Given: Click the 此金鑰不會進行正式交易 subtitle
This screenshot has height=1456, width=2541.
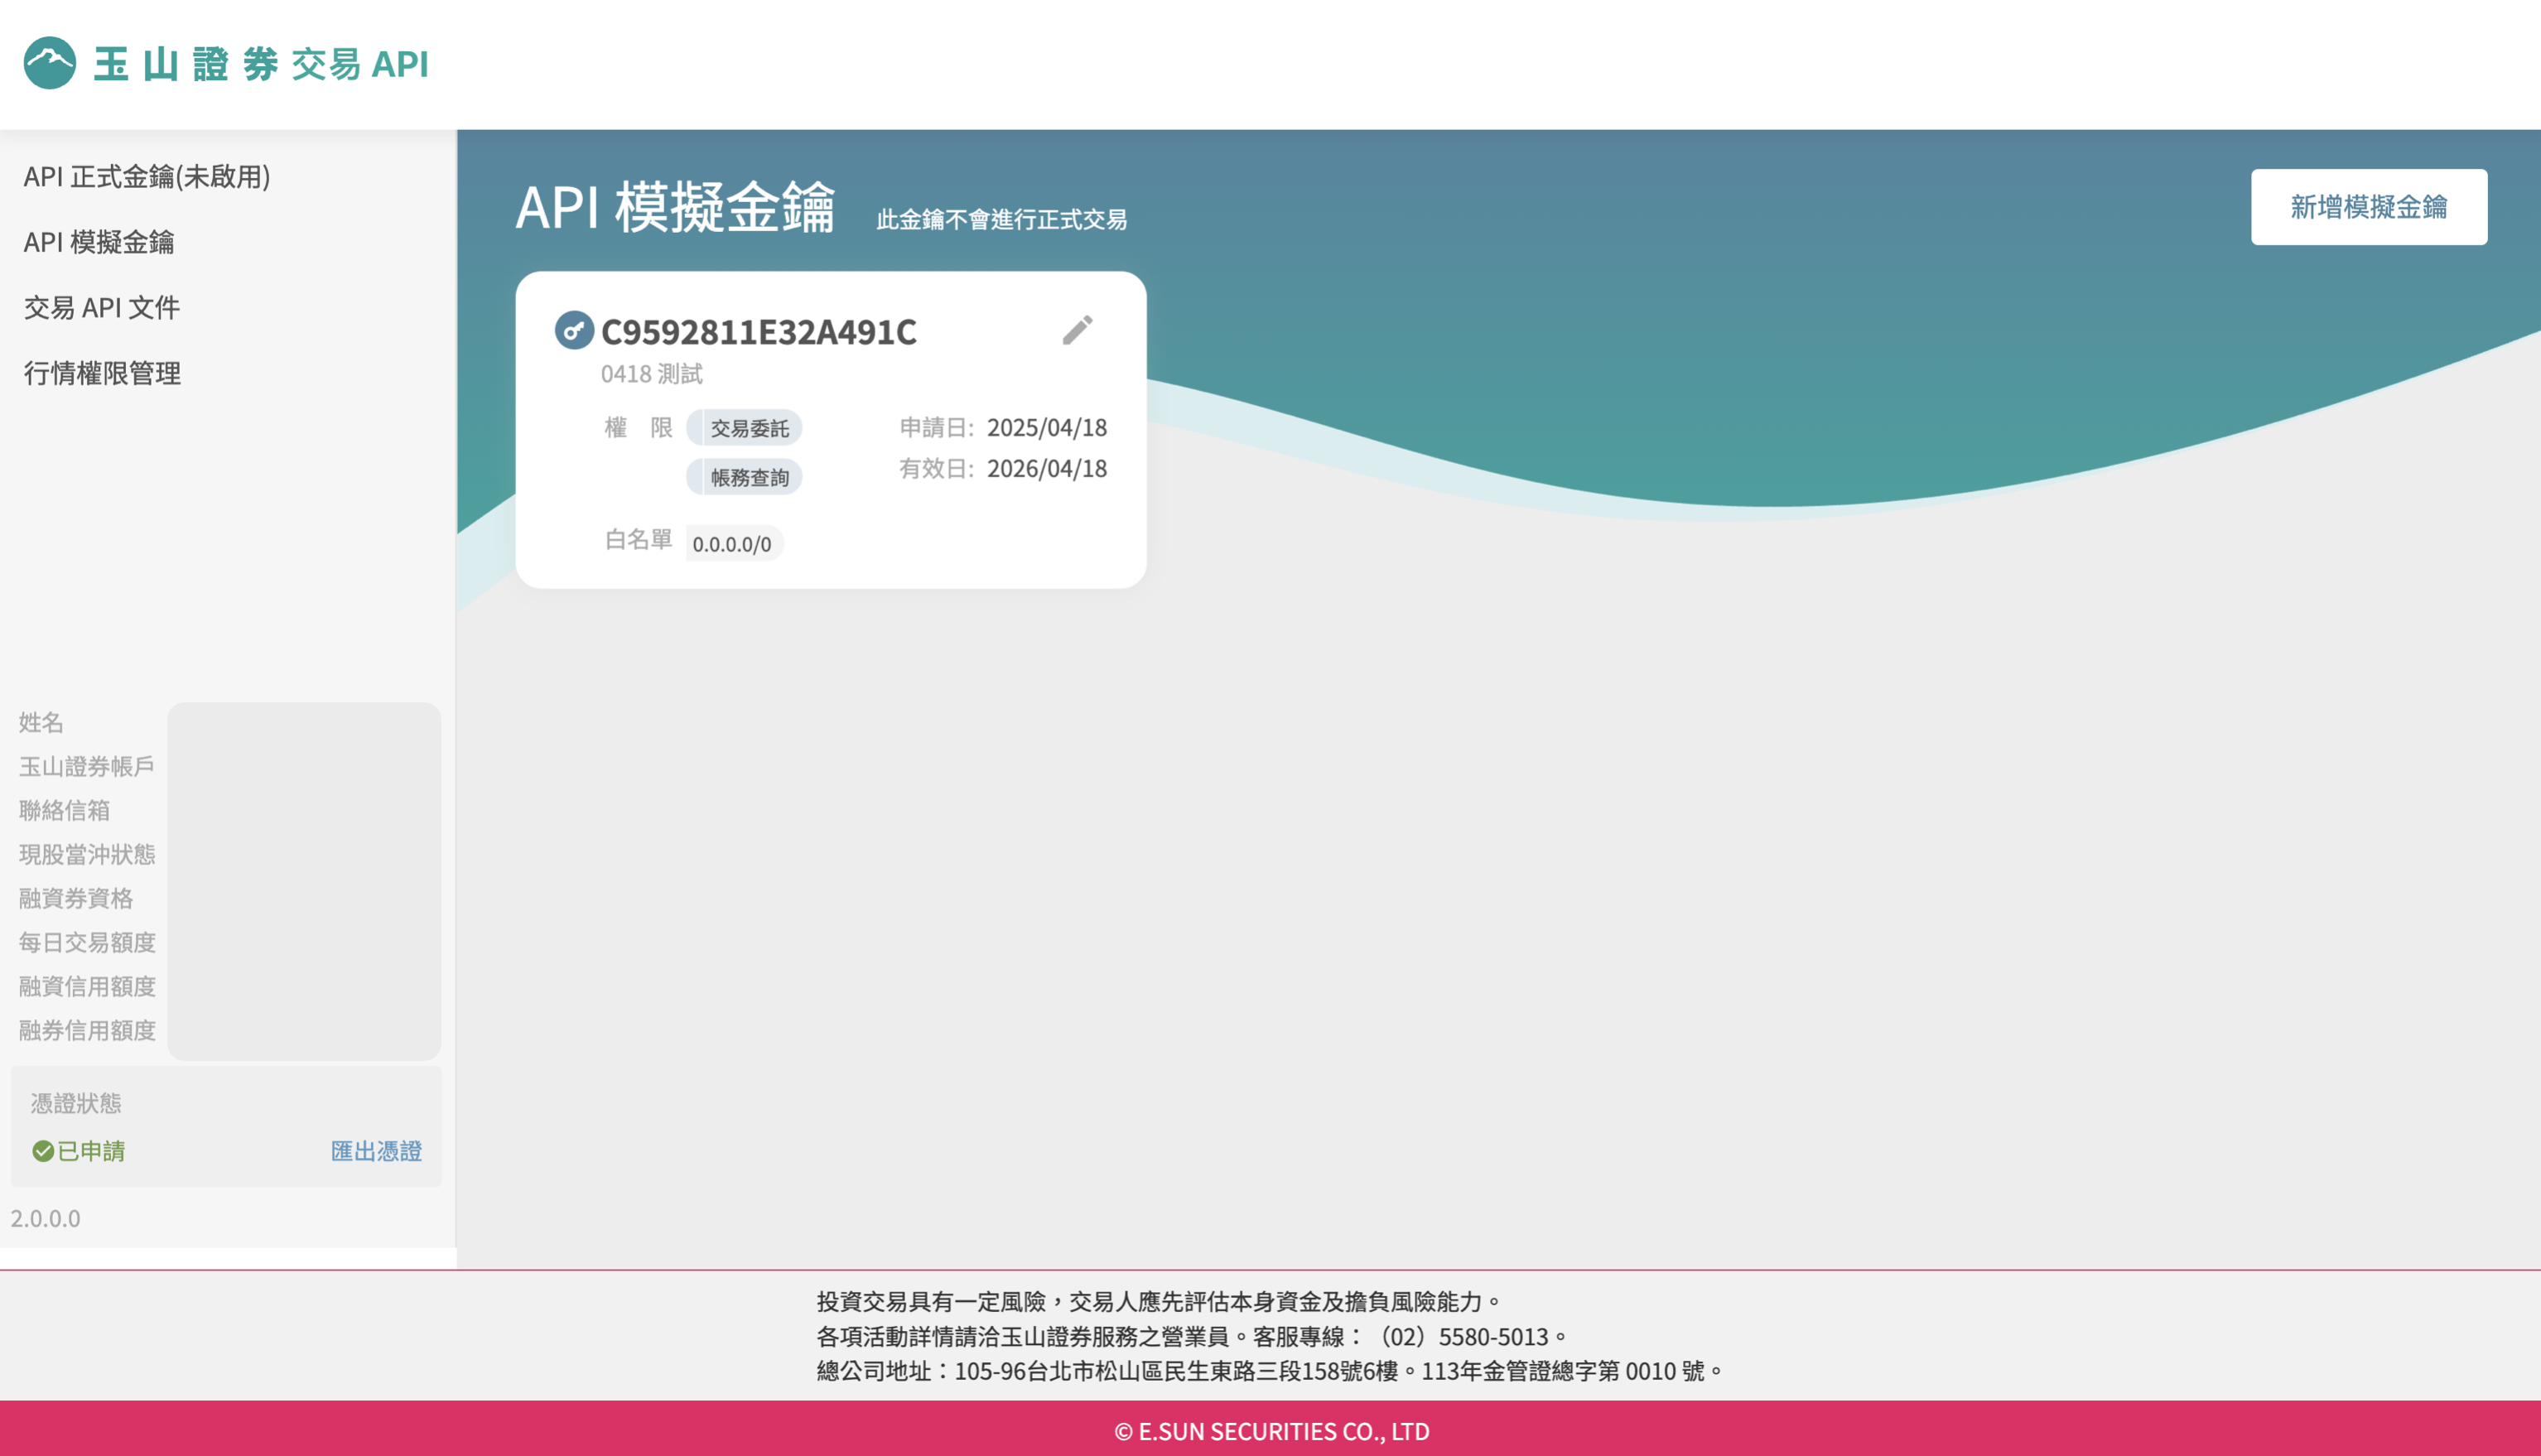Looking at the screenshot, I should (x=1002, y=220).
